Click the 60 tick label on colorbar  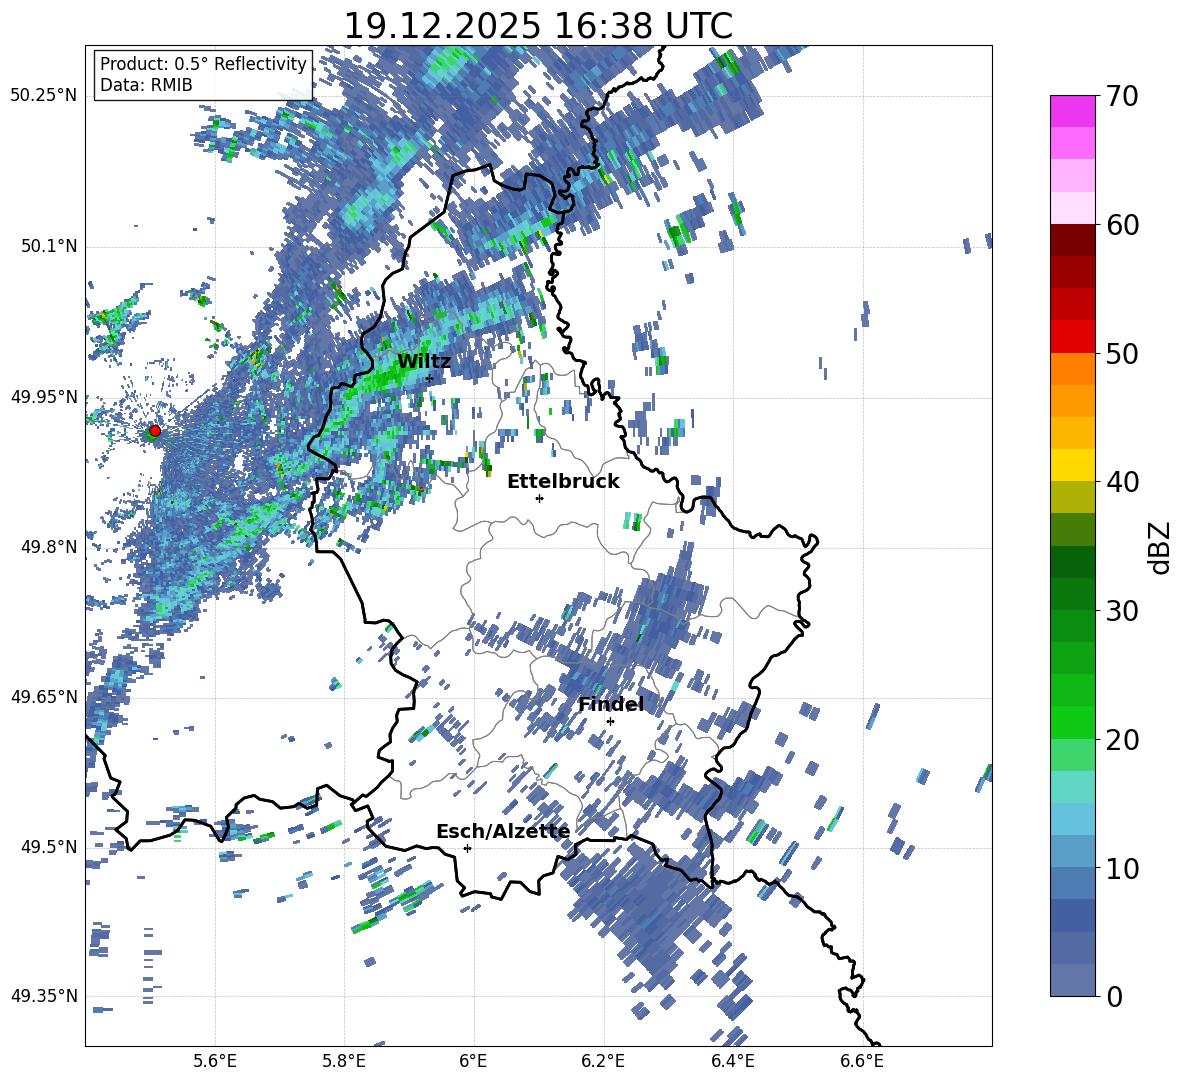1122,225
